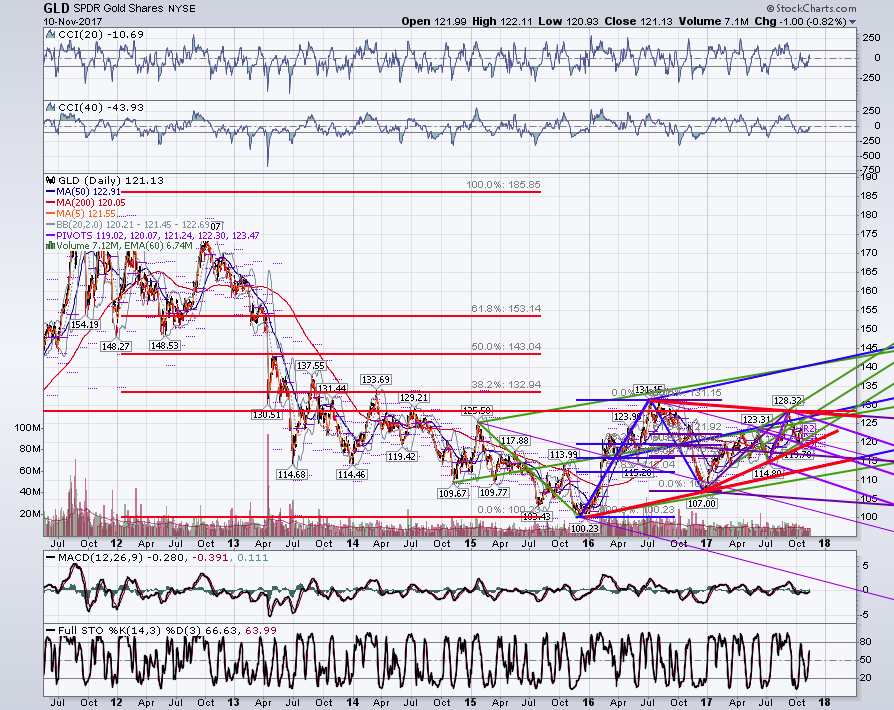Viewport: 894px width, 710px height.
Task: Click the date '10-Nov-2017'
Action: [x=72, y=22]
